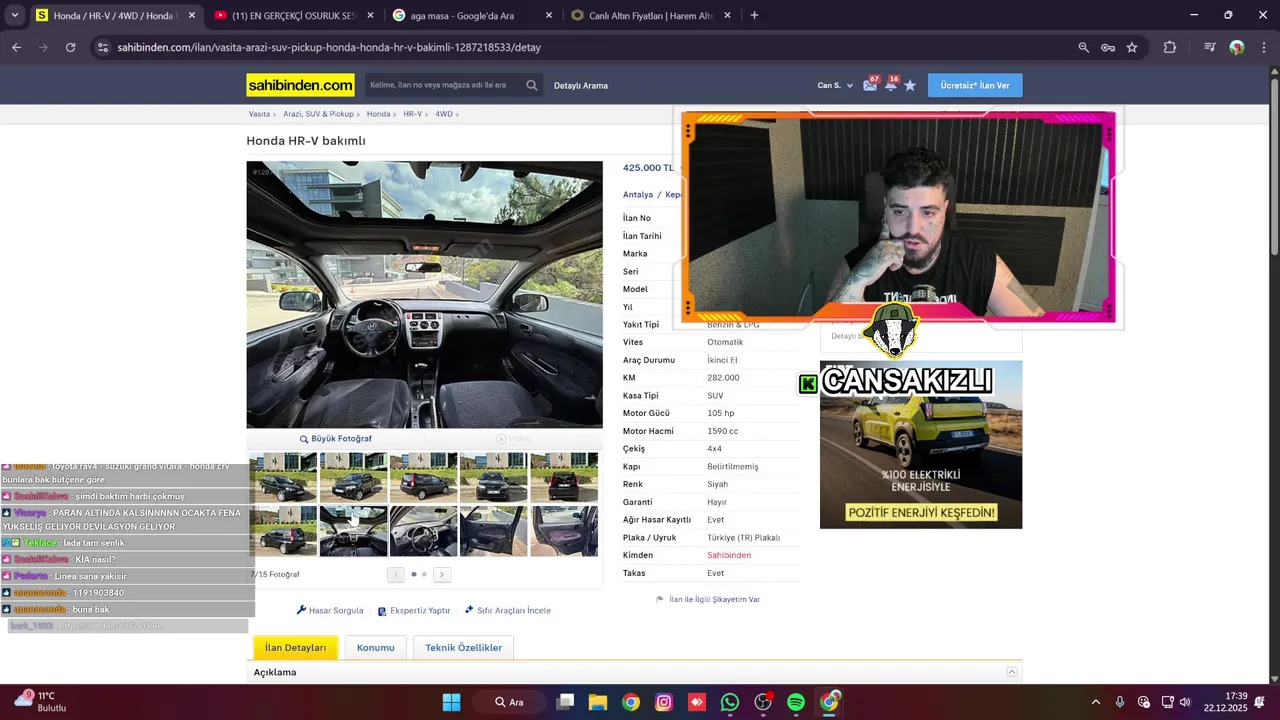Screen dimensions: 1280x720
Task: Go to next photo thumbnails page arrow
Action: (x=442, y=574)
